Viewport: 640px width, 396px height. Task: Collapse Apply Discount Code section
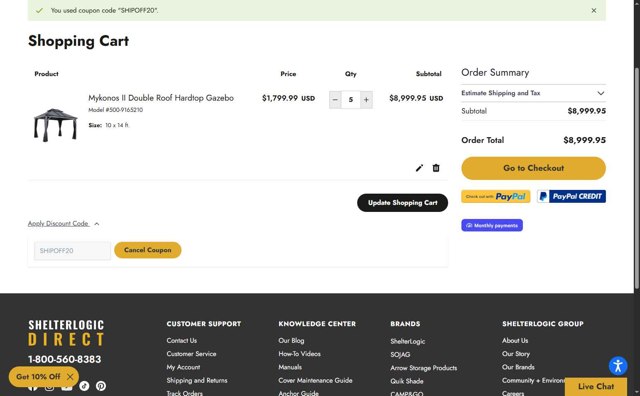point(63,224)
